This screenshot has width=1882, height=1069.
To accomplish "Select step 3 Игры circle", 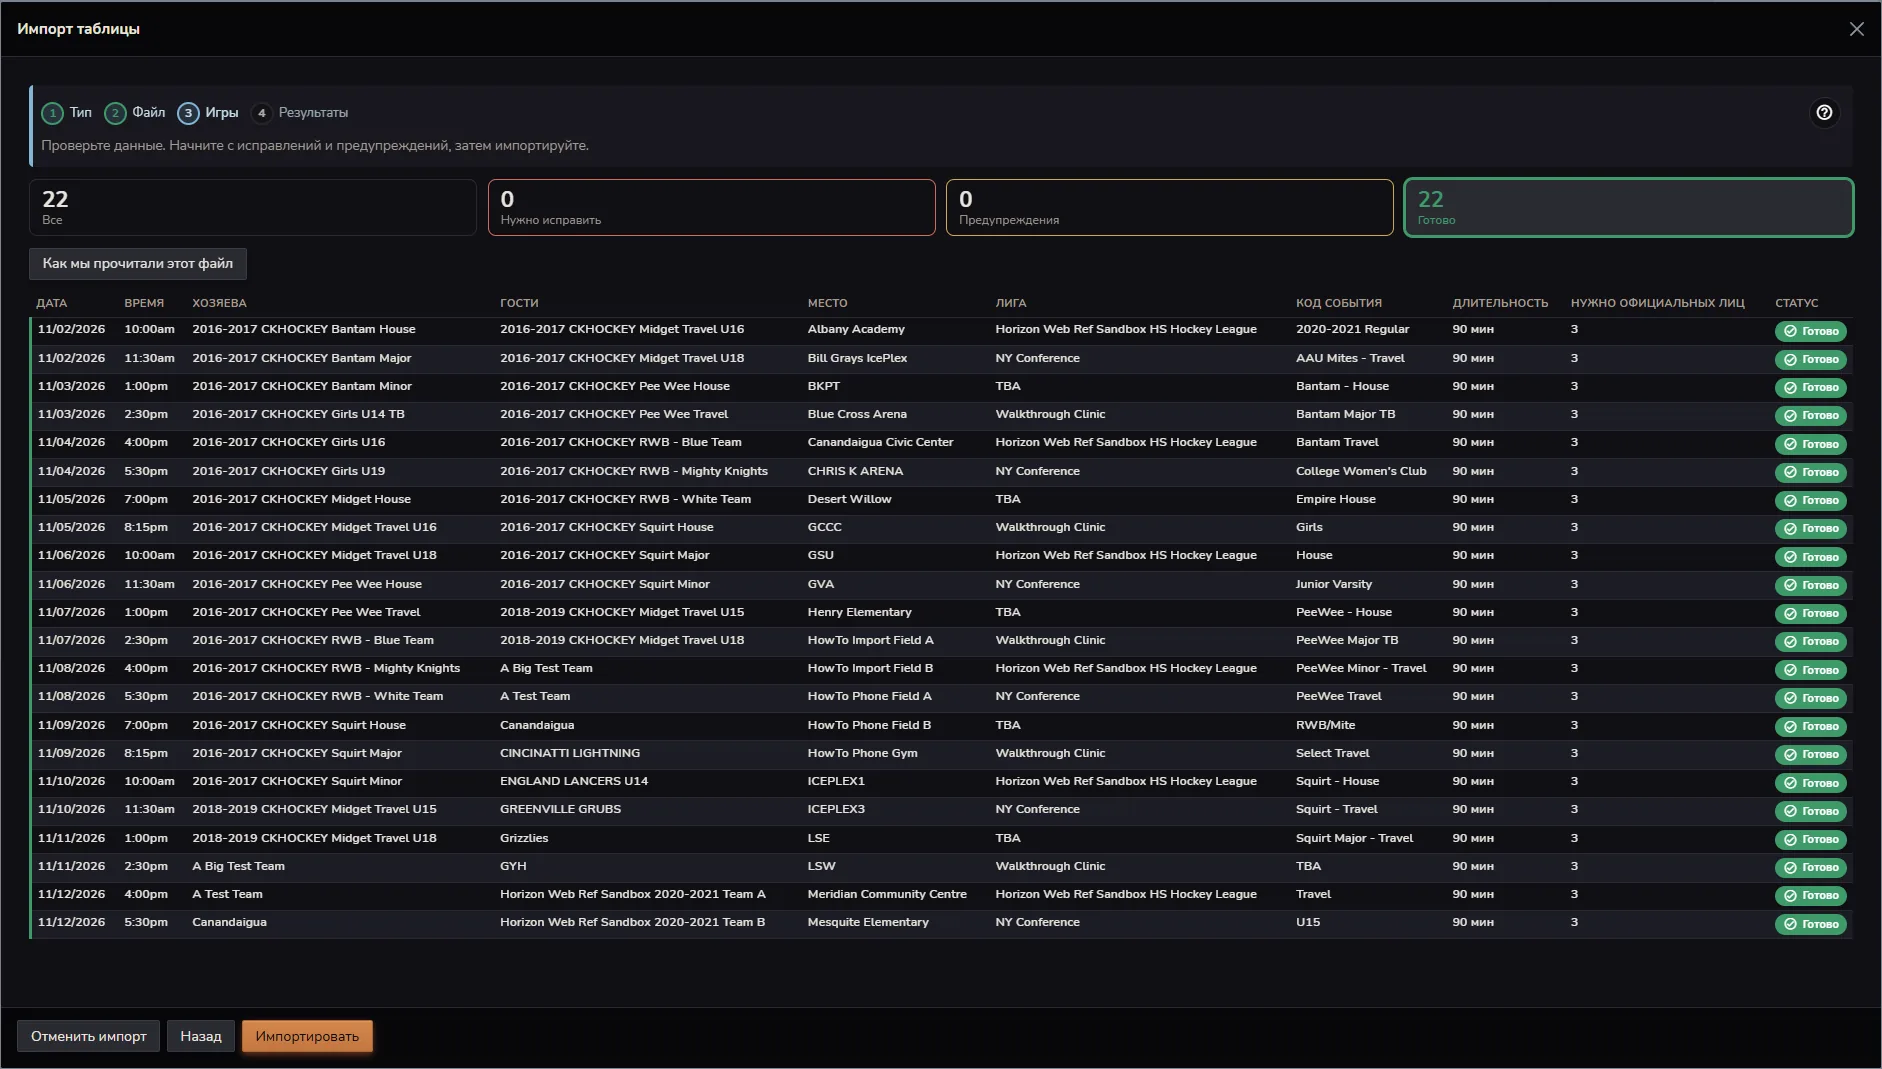I will tap(188, 113).
